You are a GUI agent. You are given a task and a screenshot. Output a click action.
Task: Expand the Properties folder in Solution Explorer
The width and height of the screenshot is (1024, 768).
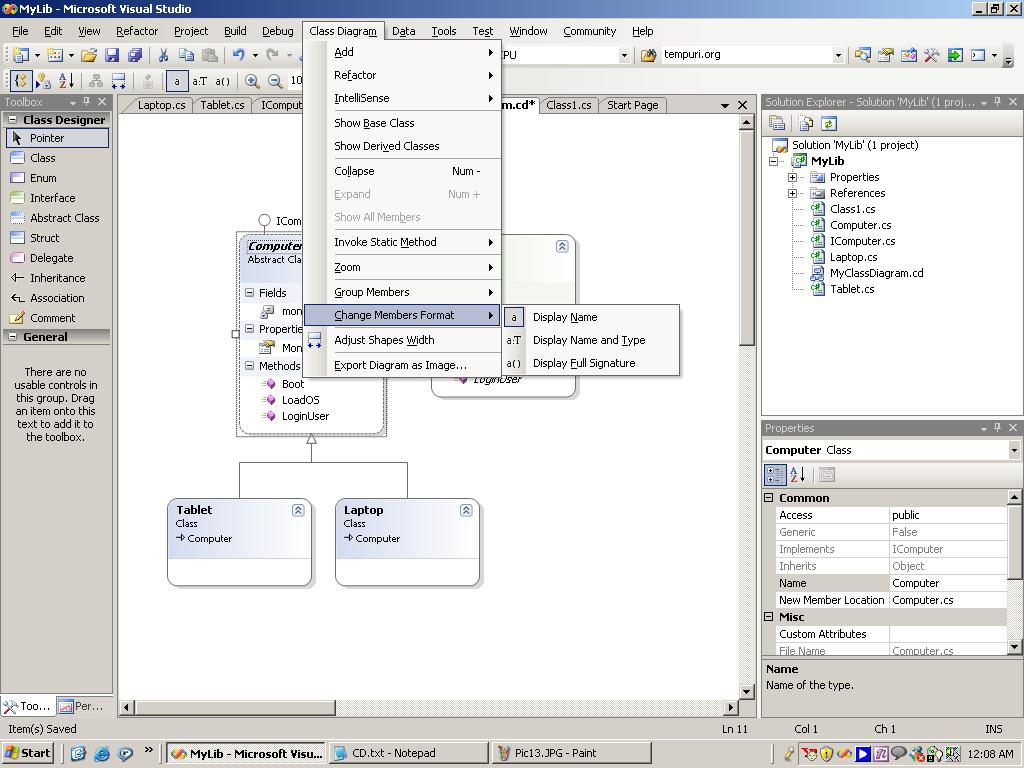(x=792, y=177)
